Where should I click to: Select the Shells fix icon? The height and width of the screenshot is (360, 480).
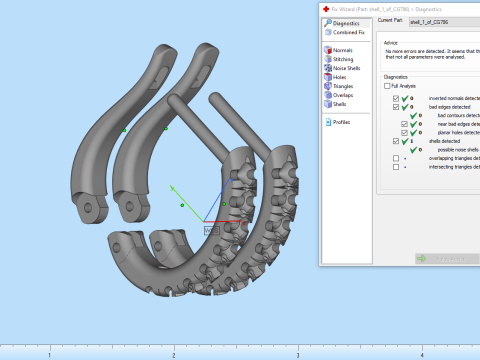328,104
